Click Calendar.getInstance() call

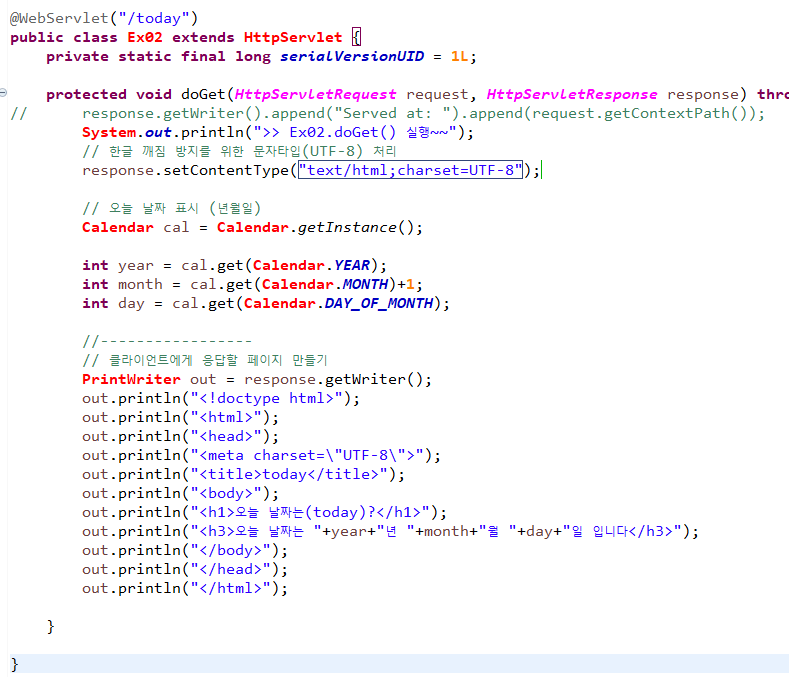click(320, 227)
